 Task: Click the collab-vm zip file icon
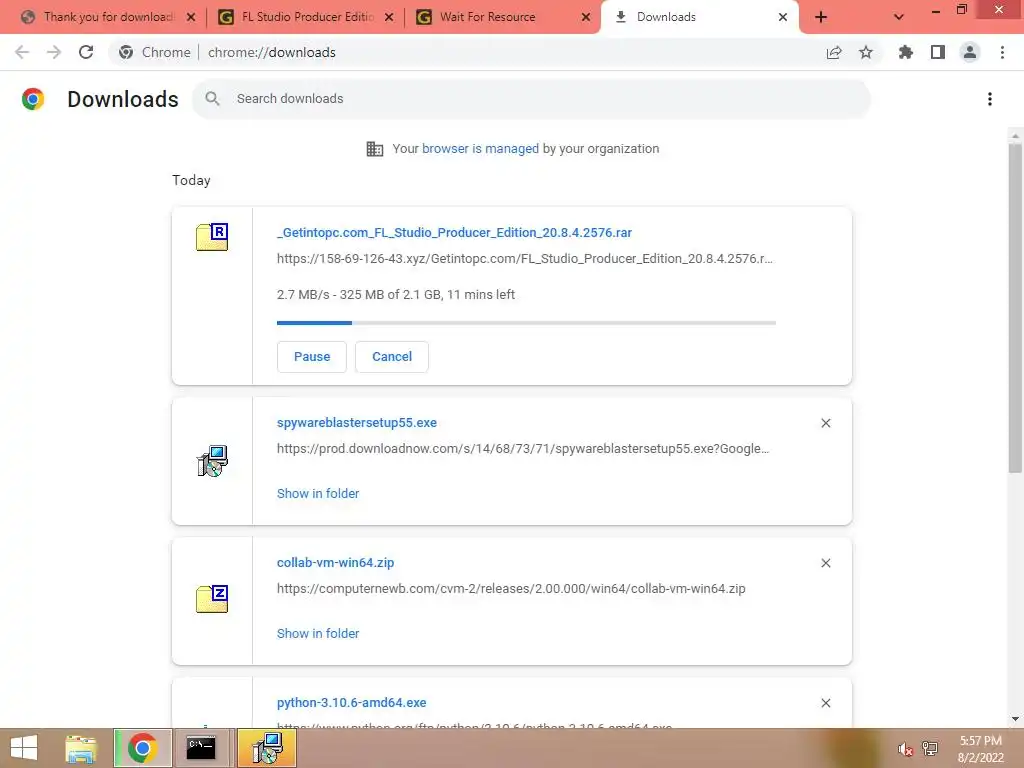click(x=212, y=599)
